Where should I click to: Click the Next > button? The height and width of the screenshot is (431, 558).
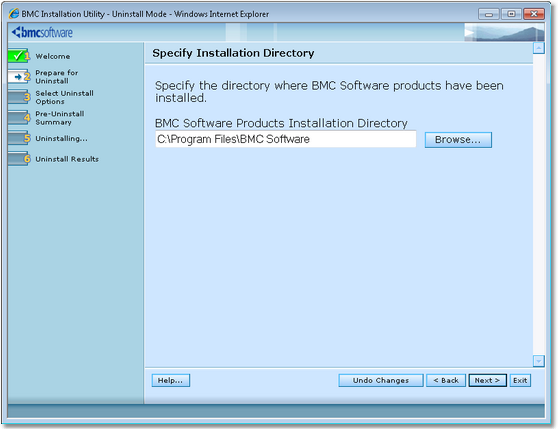coord(487,380)
